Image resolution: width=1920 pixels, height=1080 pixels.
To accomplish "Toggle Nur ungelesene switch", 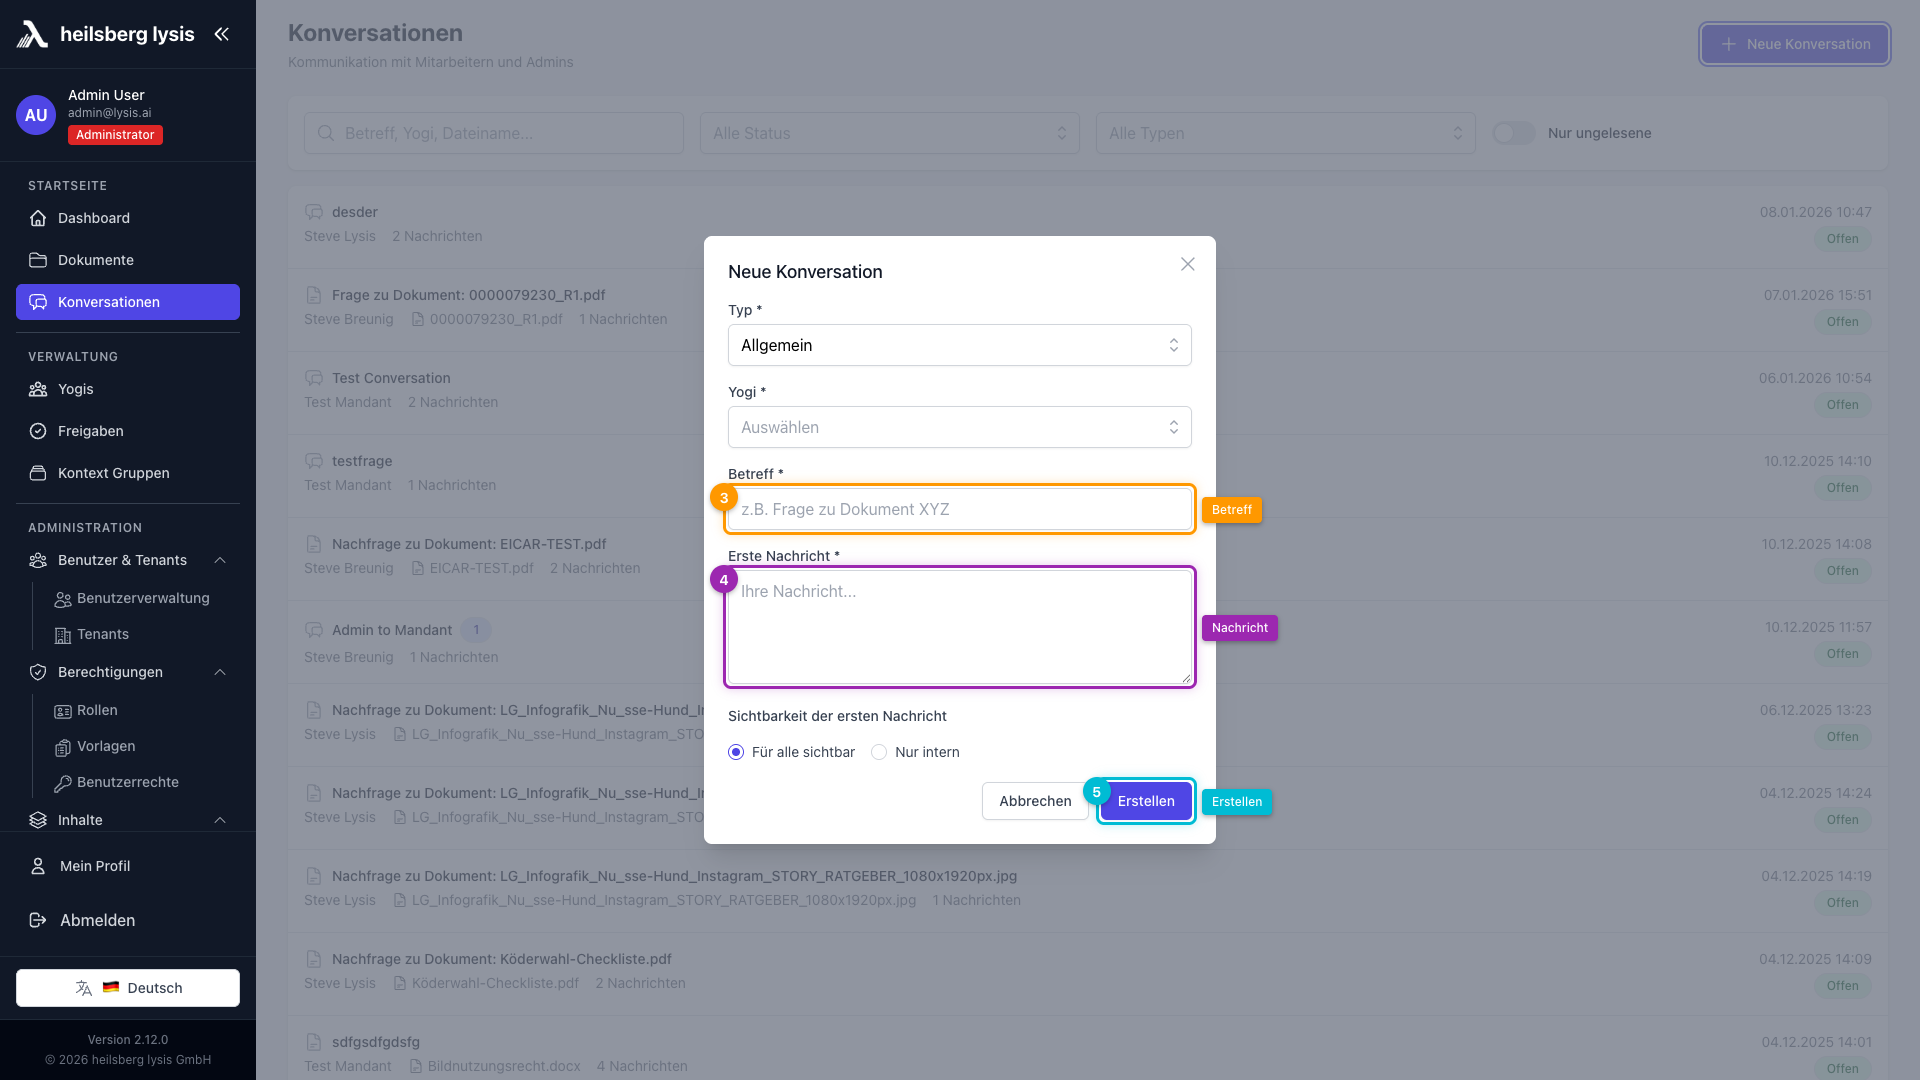I will (1514, 133).
